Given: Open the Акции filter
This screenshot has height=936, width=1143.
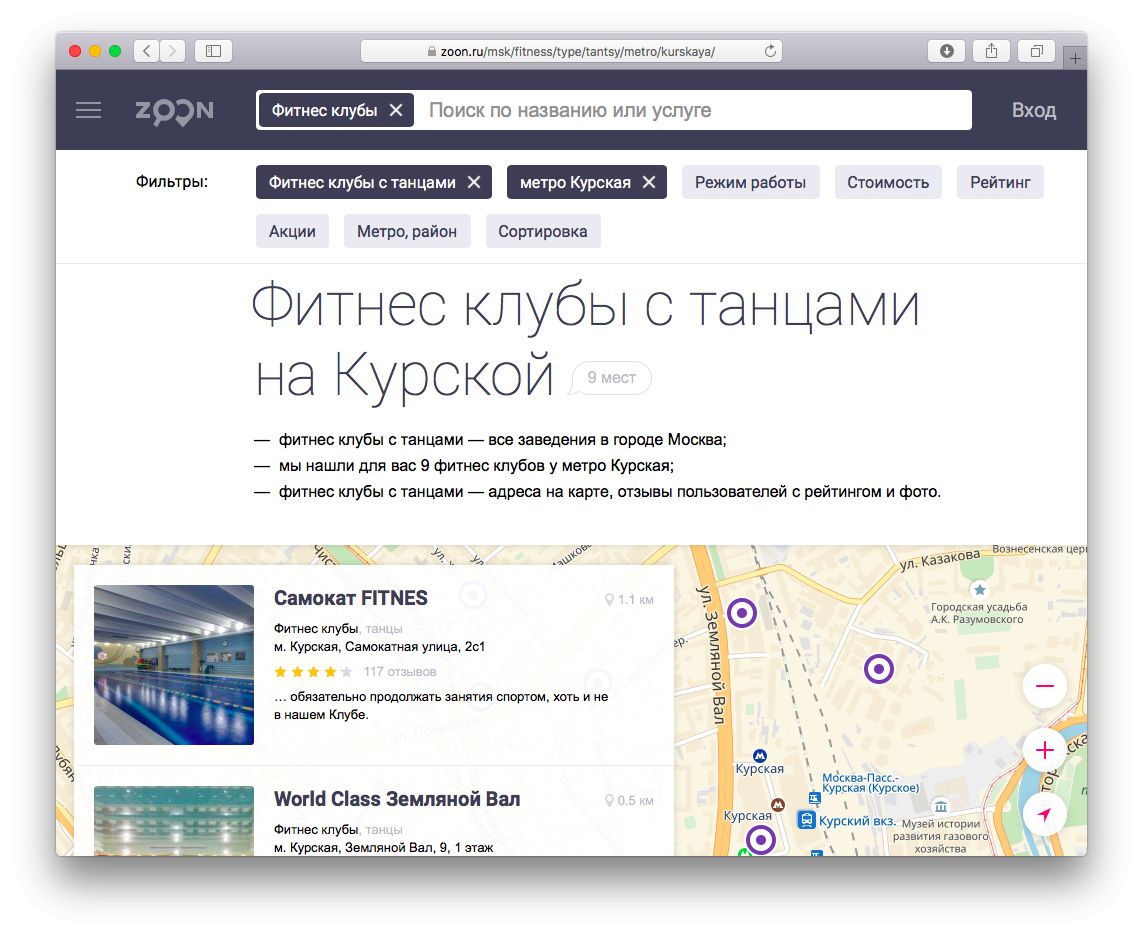Looking at the screenshot, I should (292, 231).
